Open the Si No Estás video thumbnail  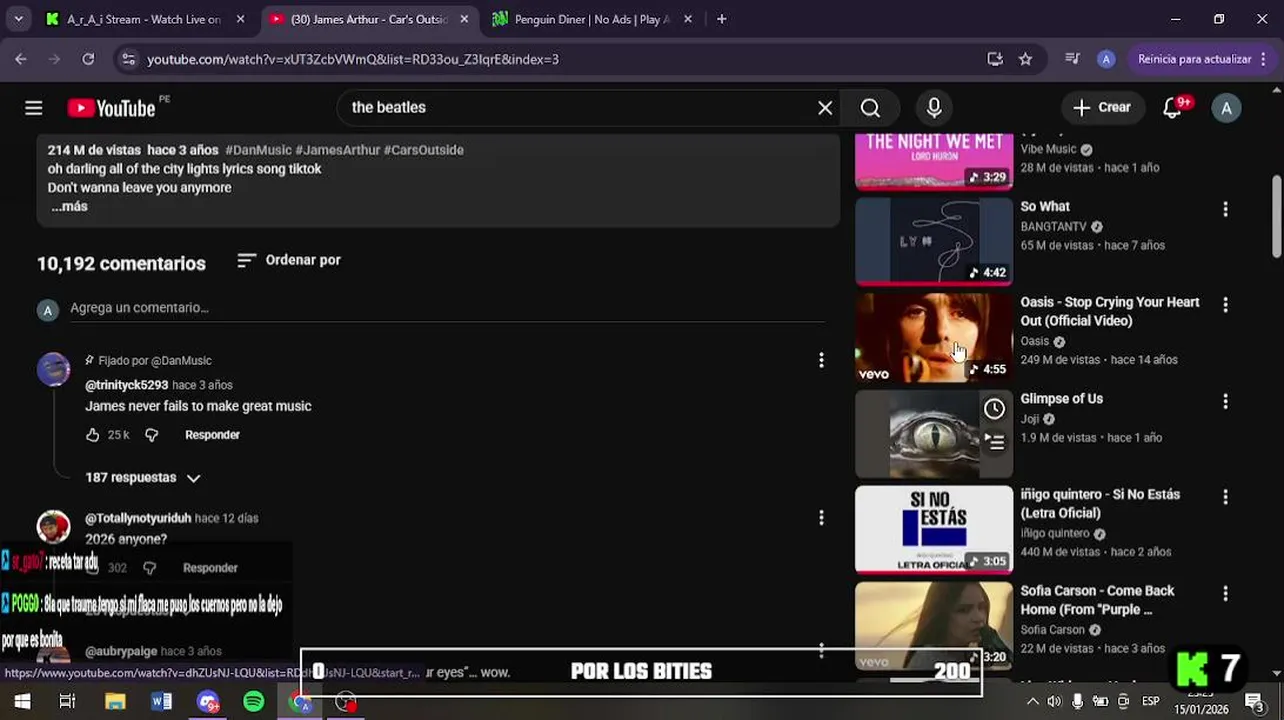(934, 529)
